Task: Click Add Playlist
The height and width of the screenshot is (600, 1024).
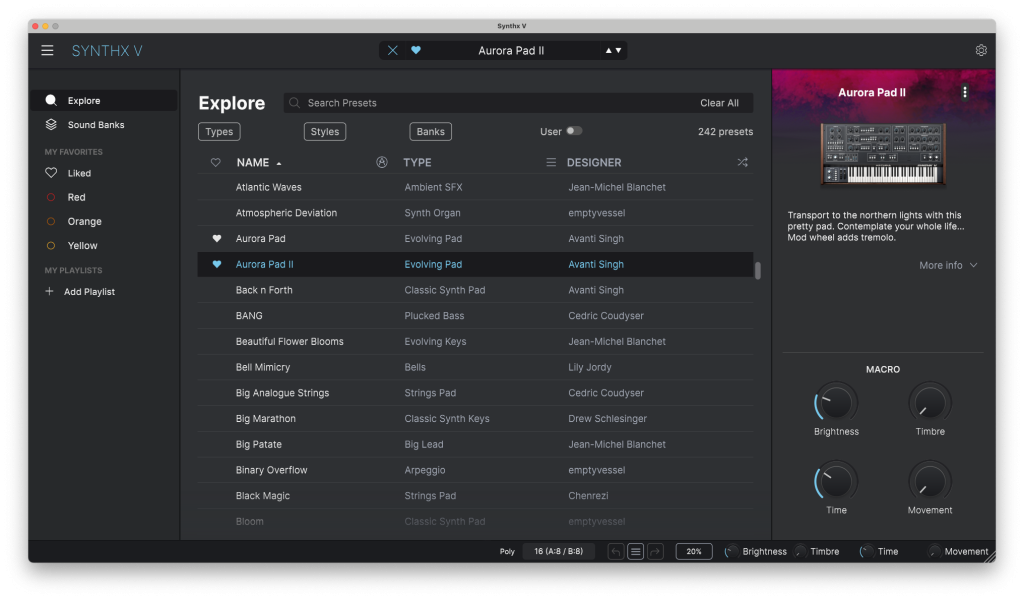Action: pyautogui.click(x=89, y=292)
